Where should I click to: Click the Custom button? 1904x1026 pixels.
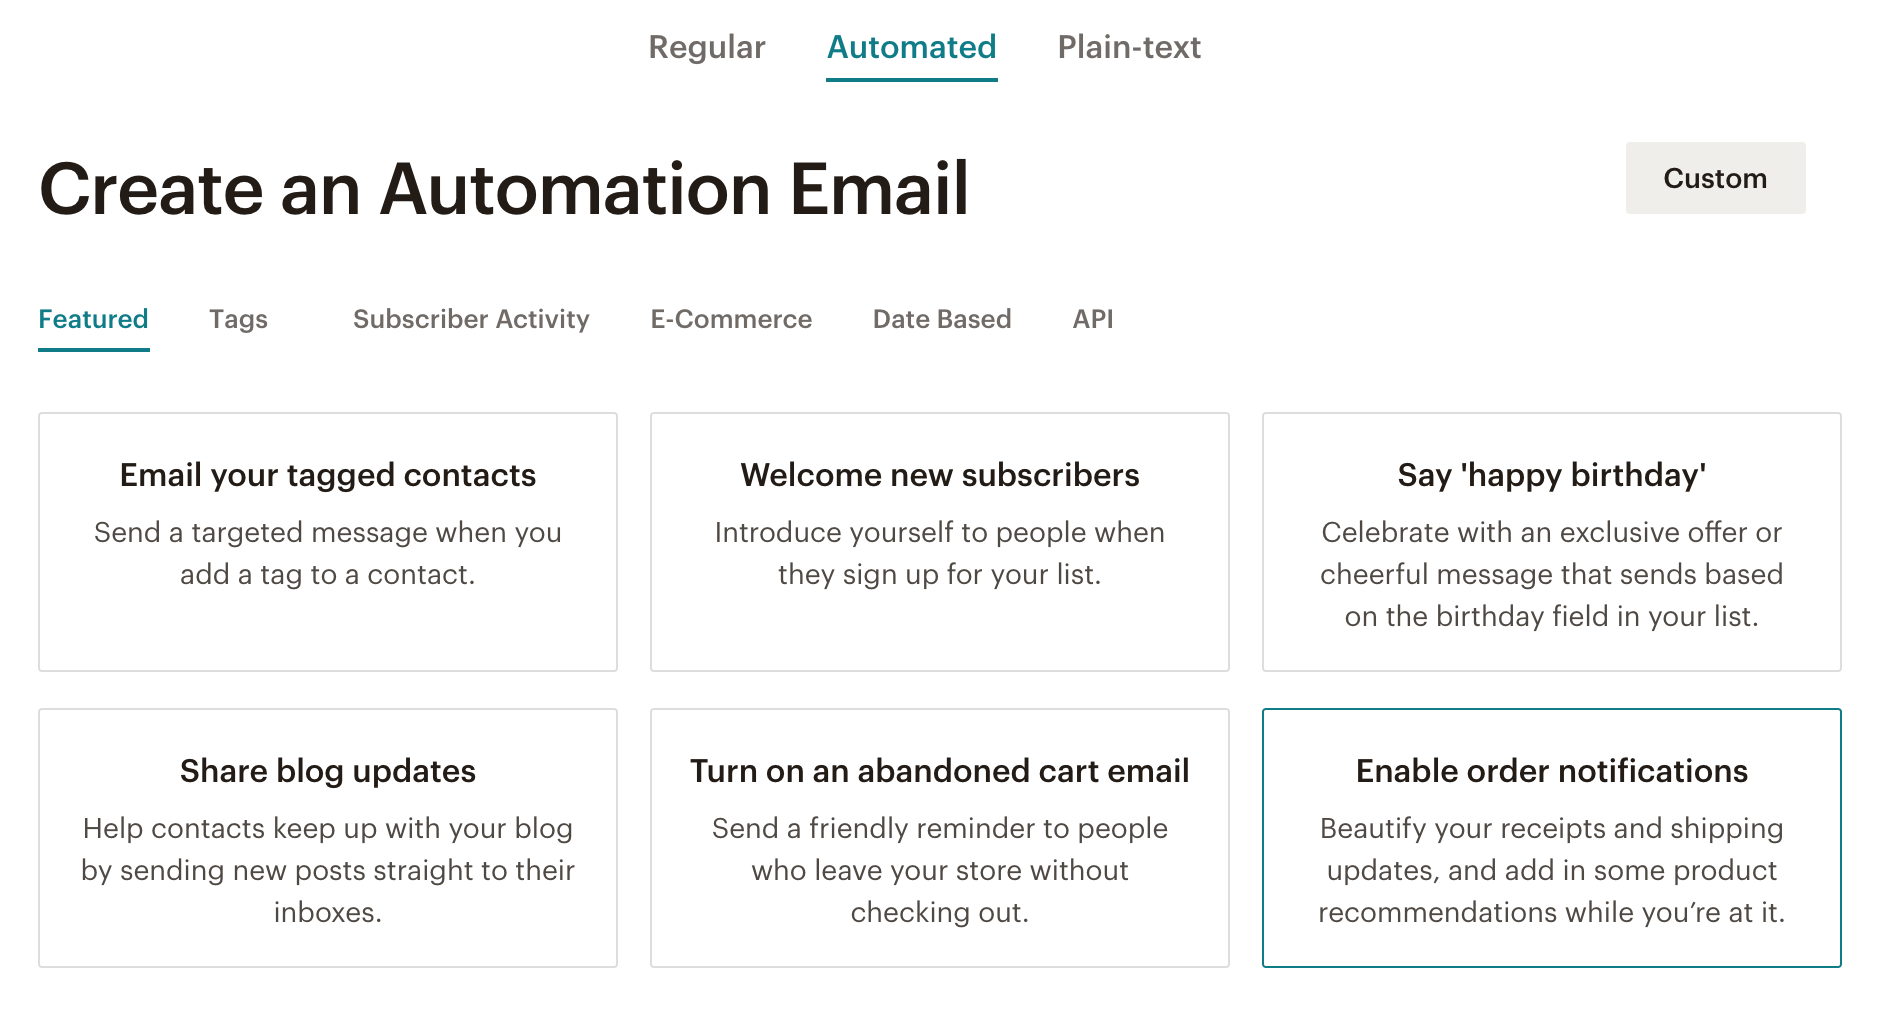click(1714, 178)
